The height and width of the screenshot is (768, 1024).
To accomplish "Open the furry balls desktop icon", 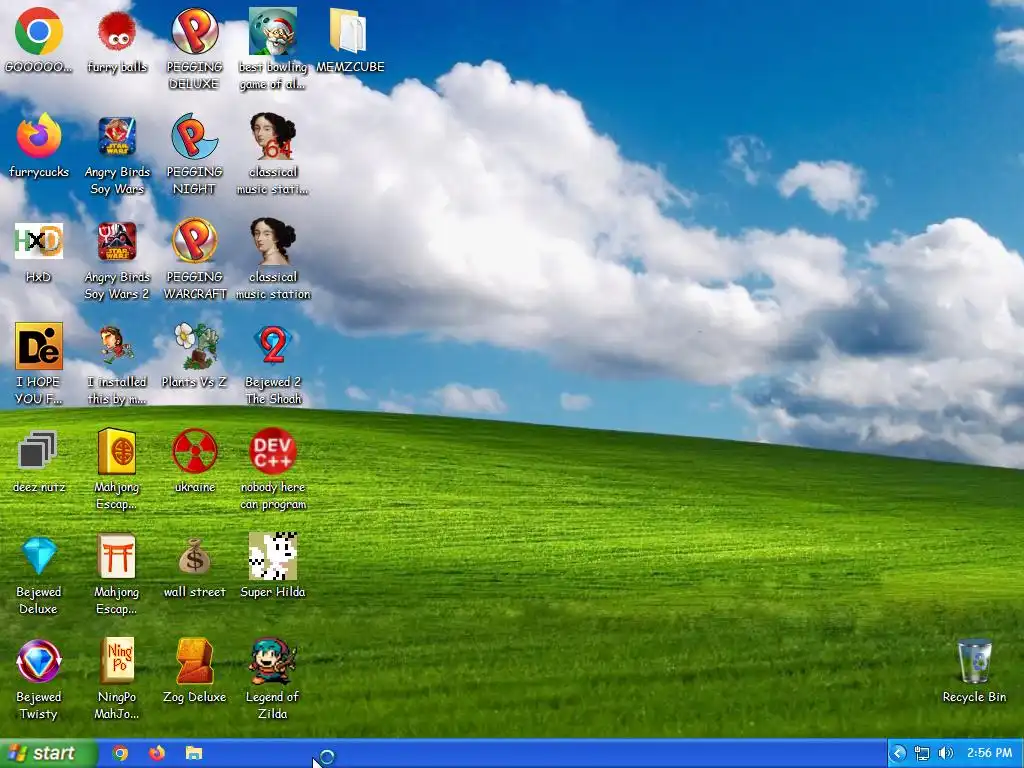I will 117,32.
